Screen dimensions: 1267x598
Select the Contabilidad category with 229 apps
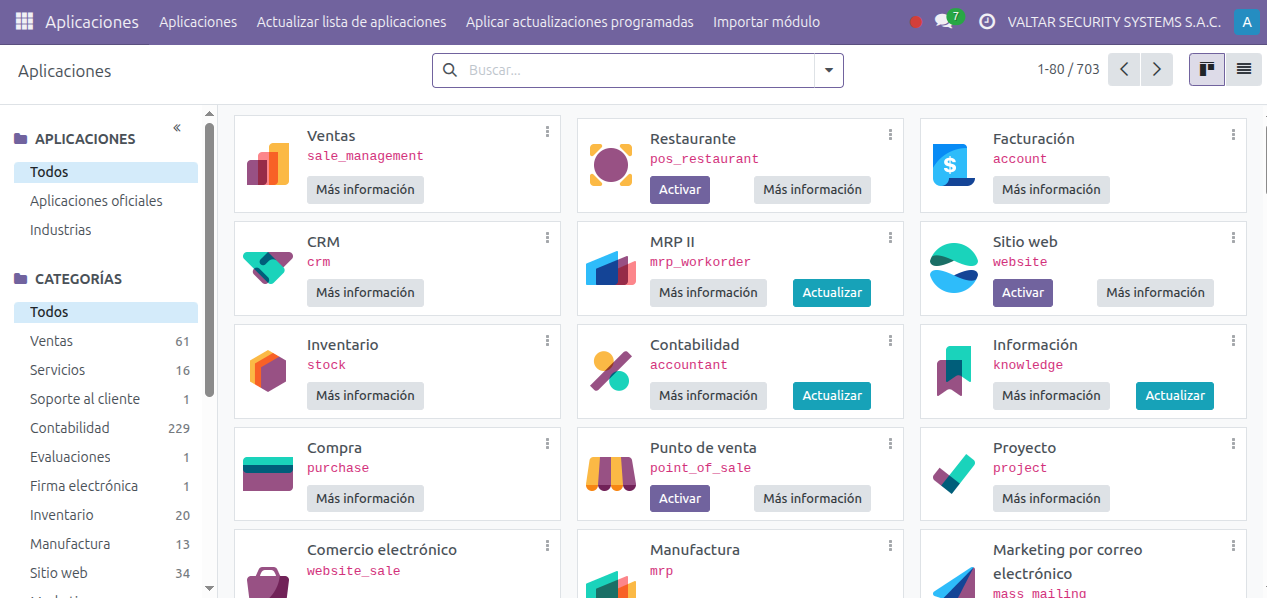tap(105, 428)
